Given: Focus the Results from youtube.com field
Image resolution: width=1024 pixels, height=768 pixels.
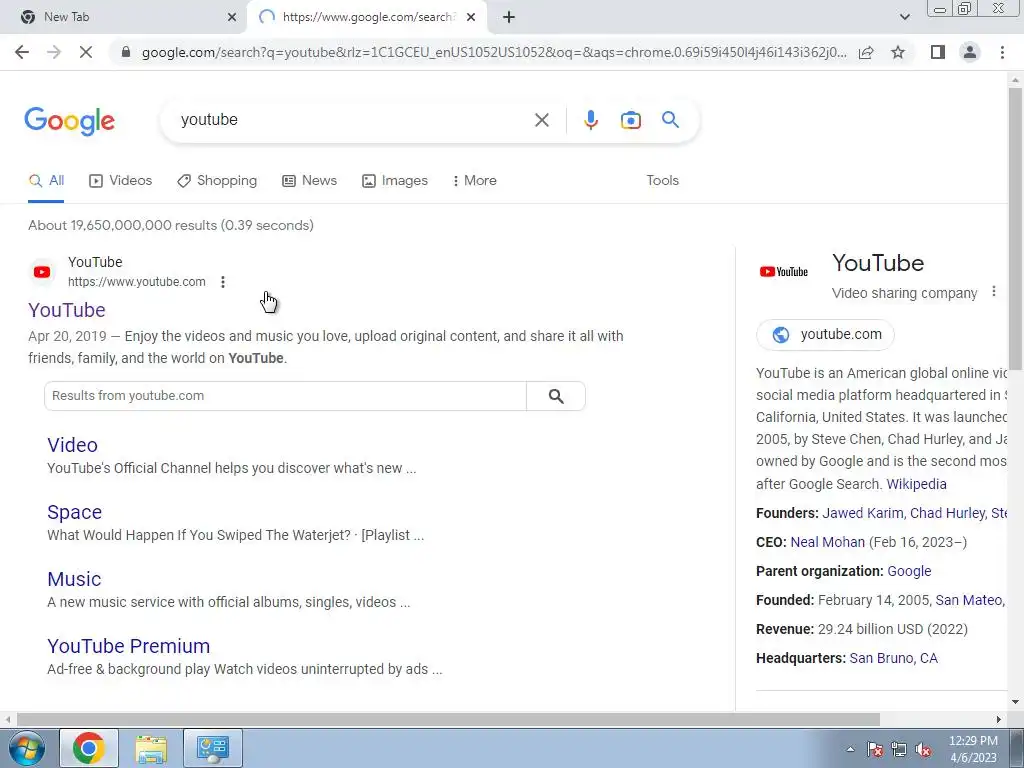Looking at the screenshot, I should [285, 396].
